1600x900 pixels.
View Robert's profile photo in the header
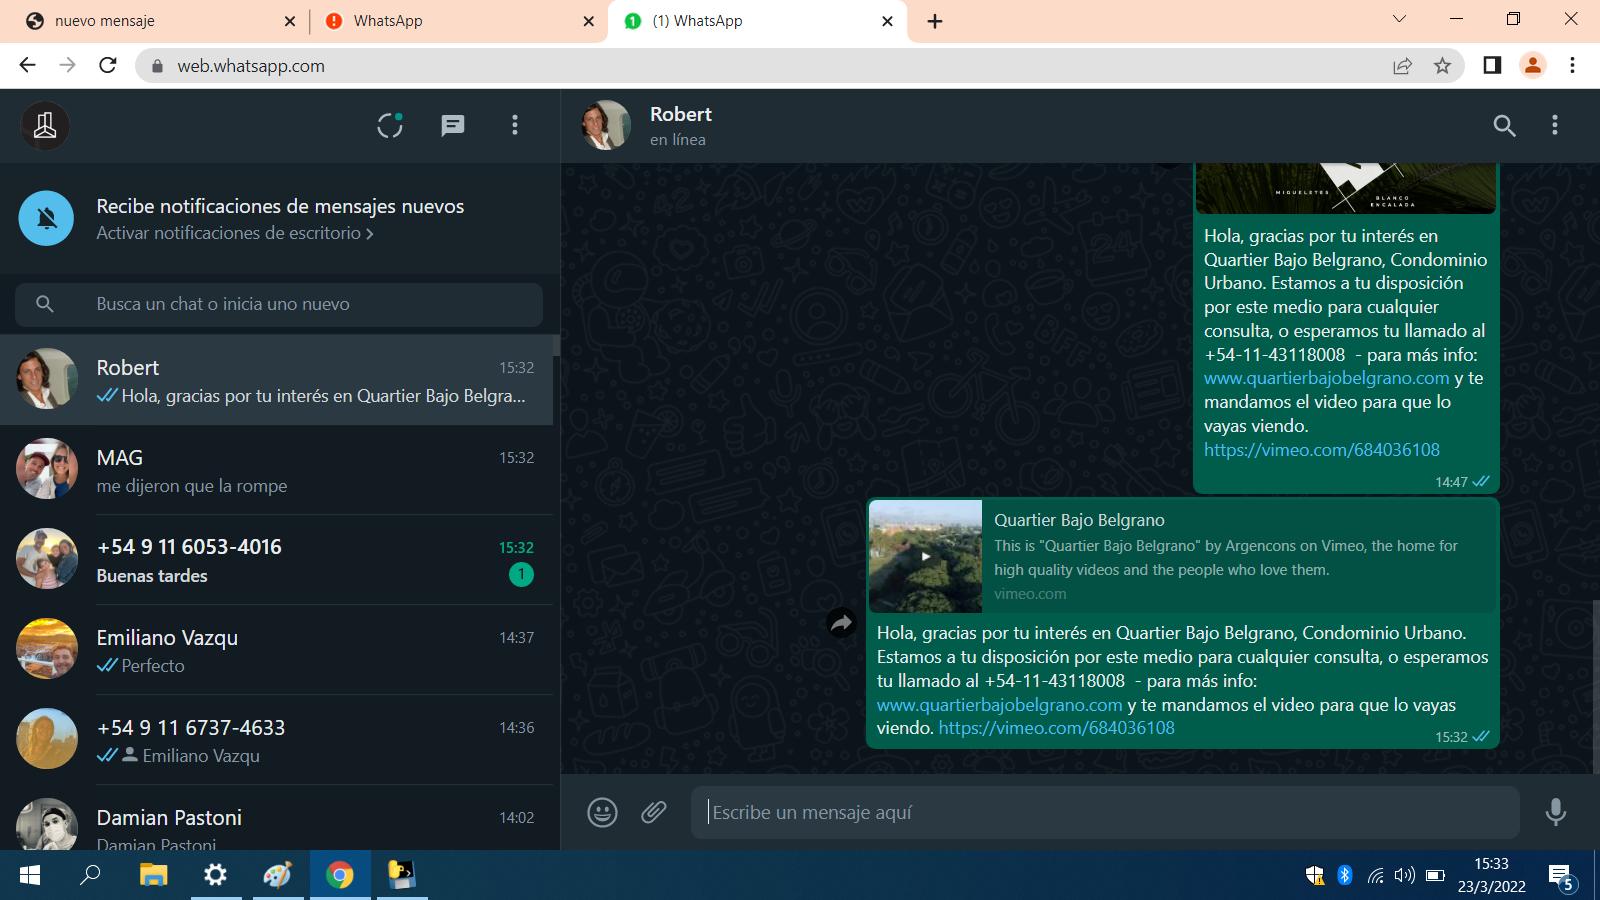(x=606, y=125)
